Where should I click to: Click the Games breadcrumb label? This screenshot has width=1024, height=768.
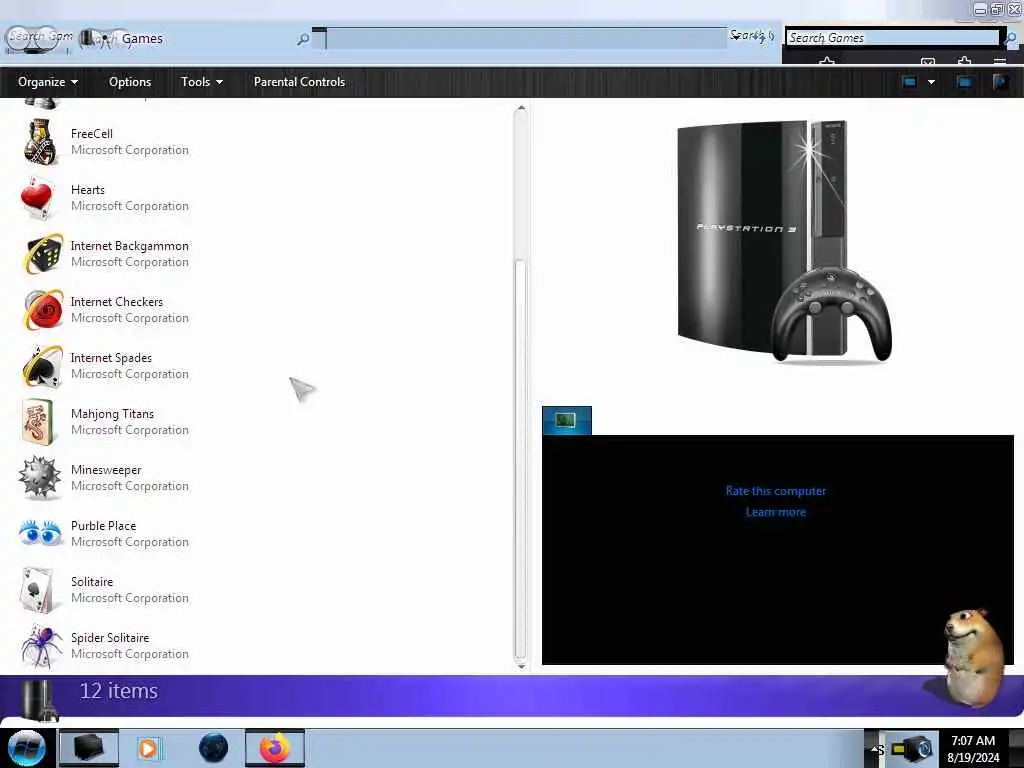(142, 39)
